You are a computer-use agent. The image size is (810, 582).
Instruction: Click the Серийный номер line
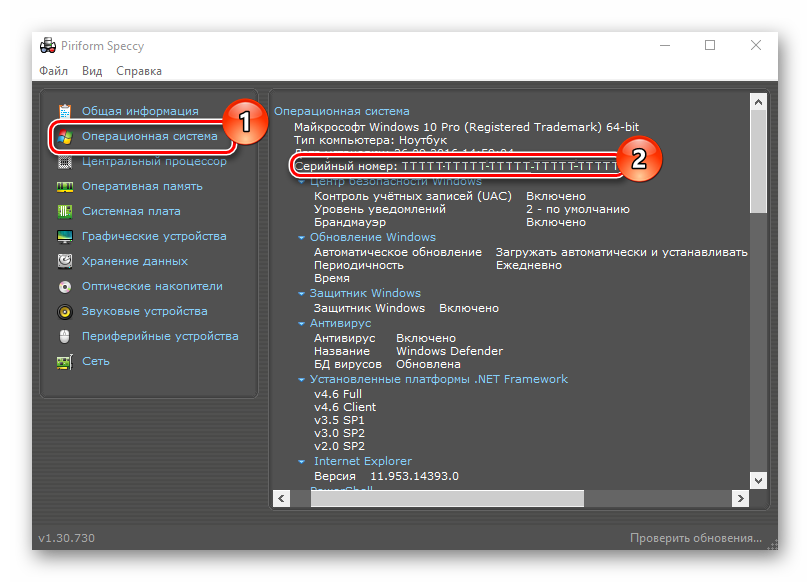[456, 166]
